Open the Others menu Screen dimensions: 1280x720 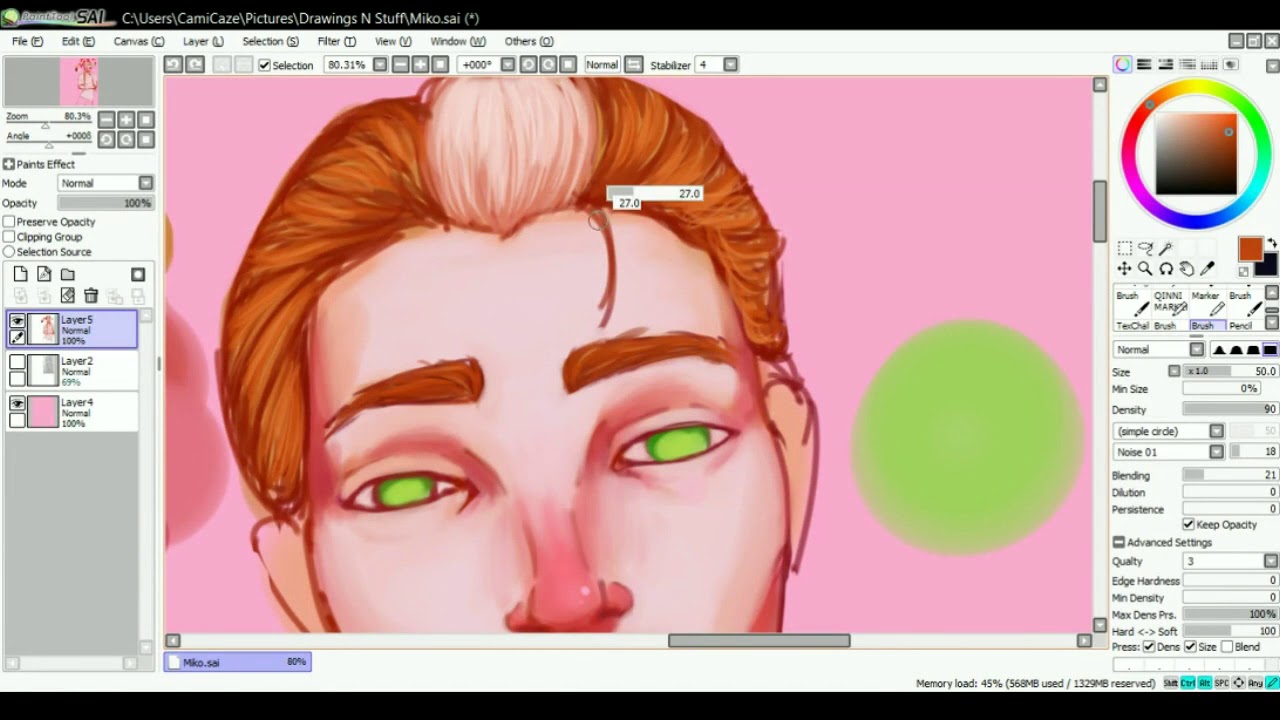(529, 41)
